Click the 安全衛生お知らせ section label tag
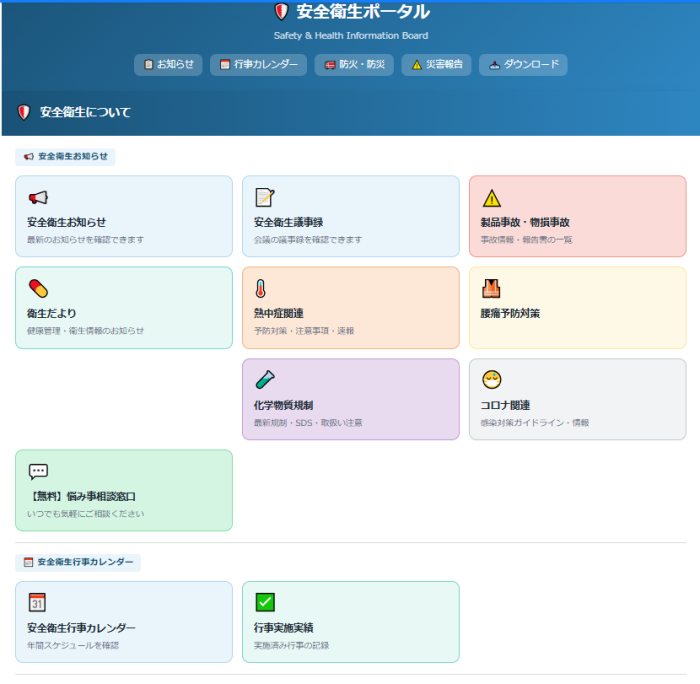The image size is (700, 684). [65, 157]
